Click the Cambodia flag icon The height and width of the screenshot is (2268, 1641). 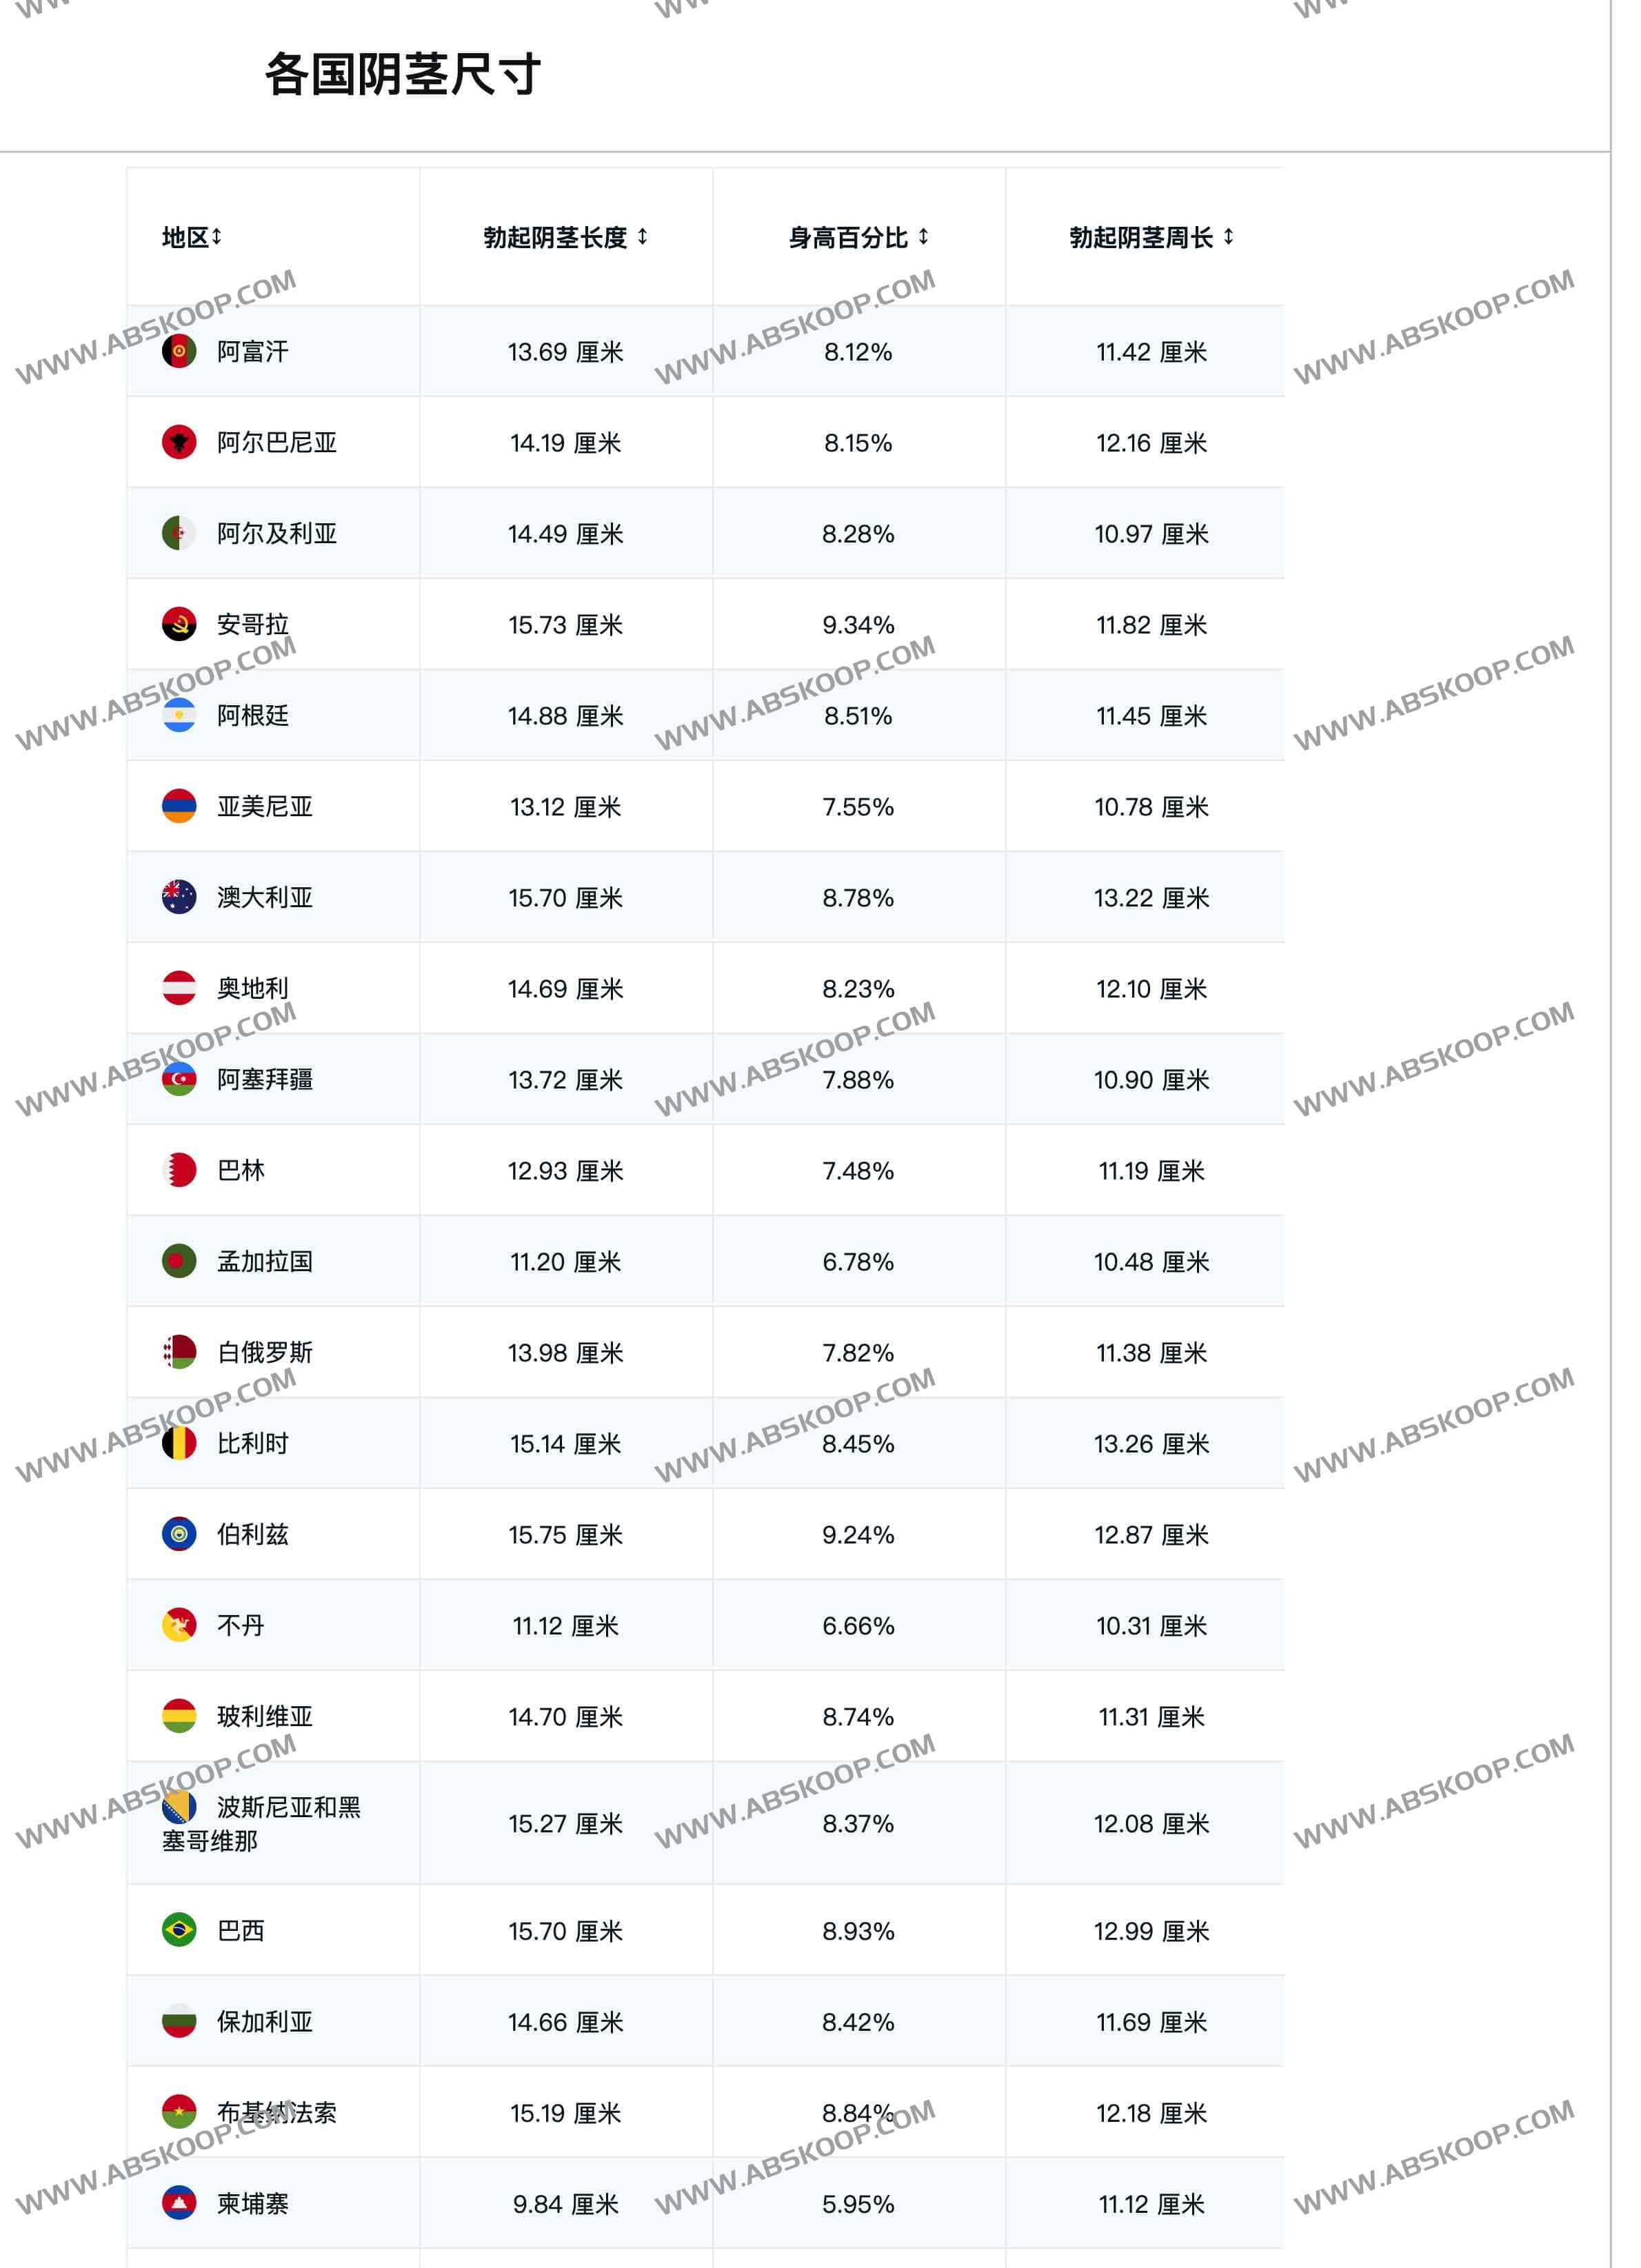pos(179,2203)
